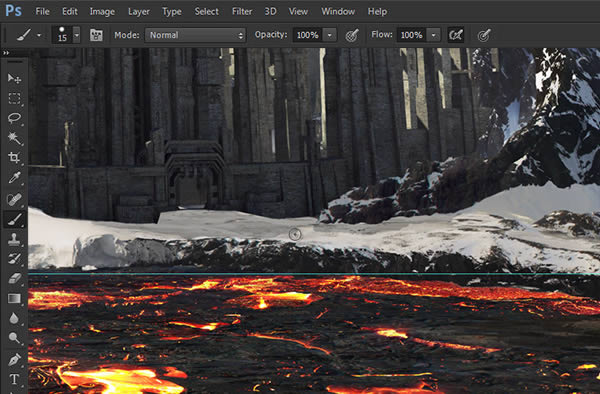
Task: Toggle pressure for brush size
Action: (484, 35)
